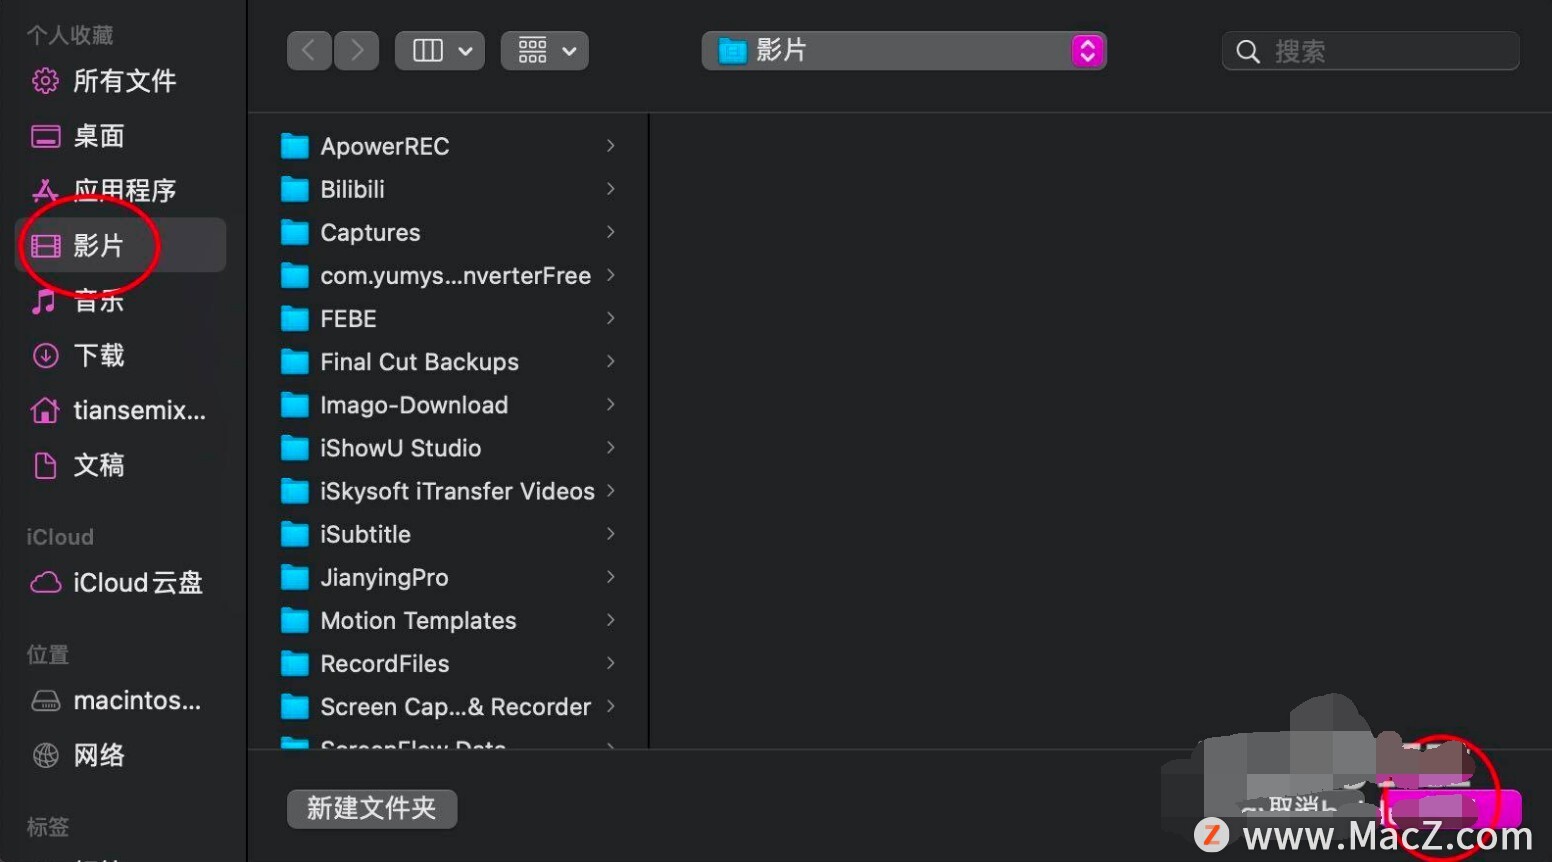Viewport: 1552px width, 862px height.
Task: Expand the Captures folder chevron
Action: click(x=610, y=232)
